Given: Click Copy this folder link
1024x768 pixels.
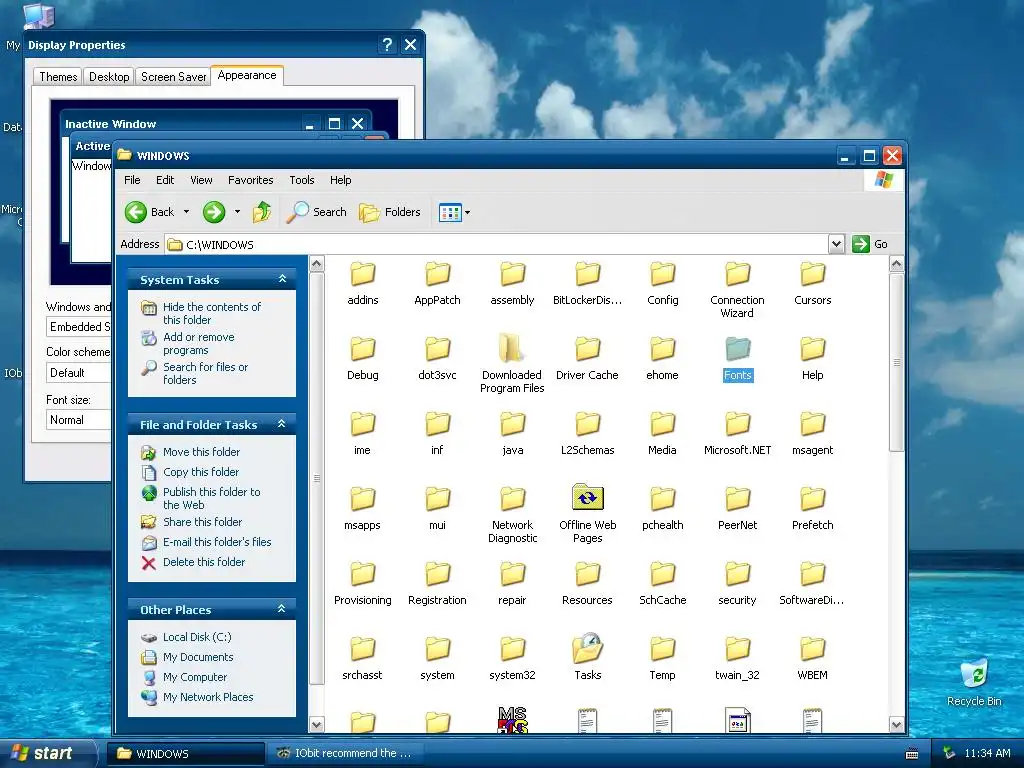Looking at the screenshot, I should click(x=200, y=472).
